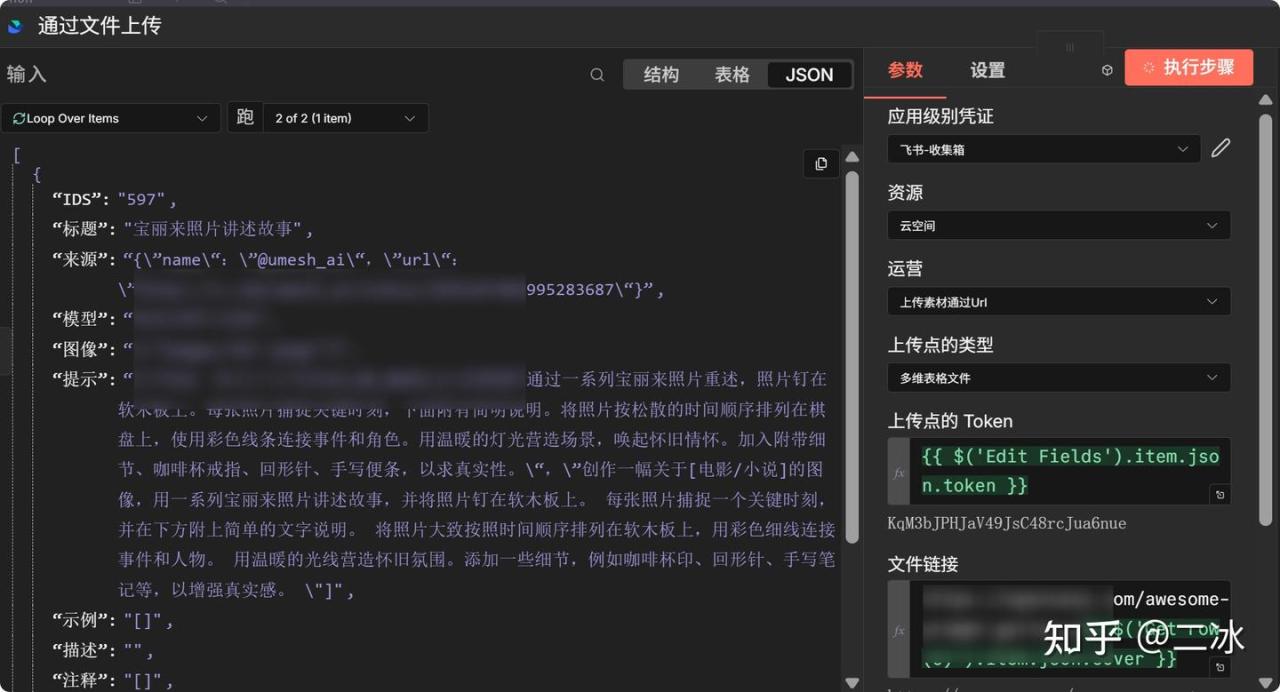The height and width of the screenshot is (692, 1280).
Task: Copy JSON output with the copy icon
Action: (x=821, y=164)
